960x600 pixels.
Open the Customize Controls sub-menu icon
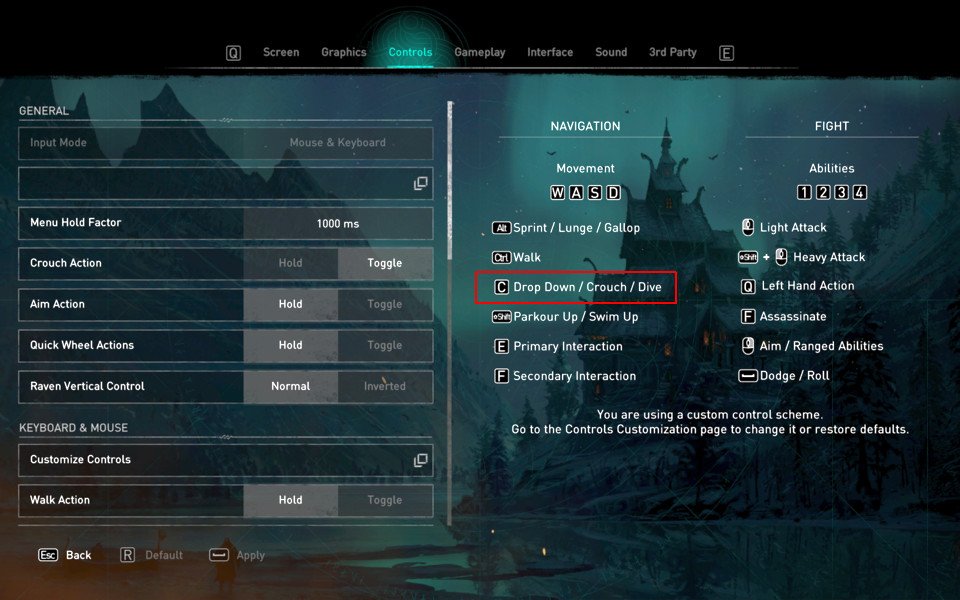[x=421, y=460]
